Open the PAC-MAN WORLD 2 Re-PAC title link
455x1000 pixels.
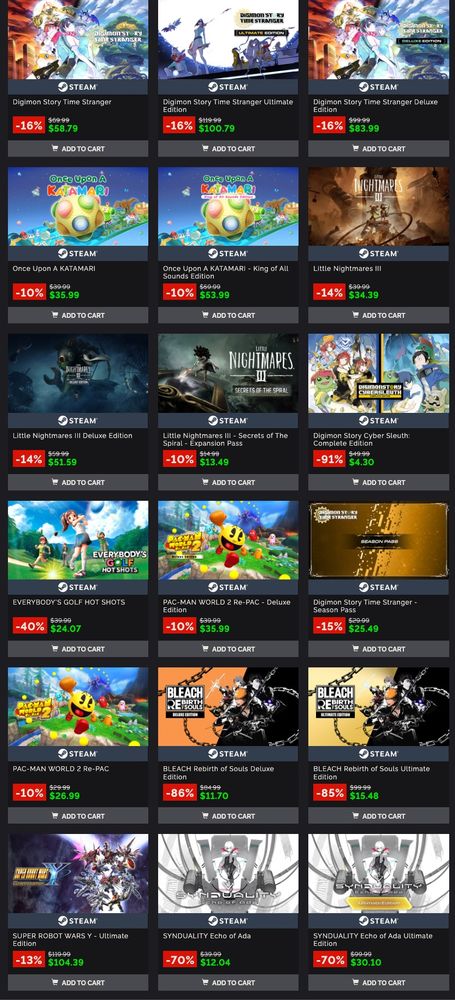coord(61,768)
